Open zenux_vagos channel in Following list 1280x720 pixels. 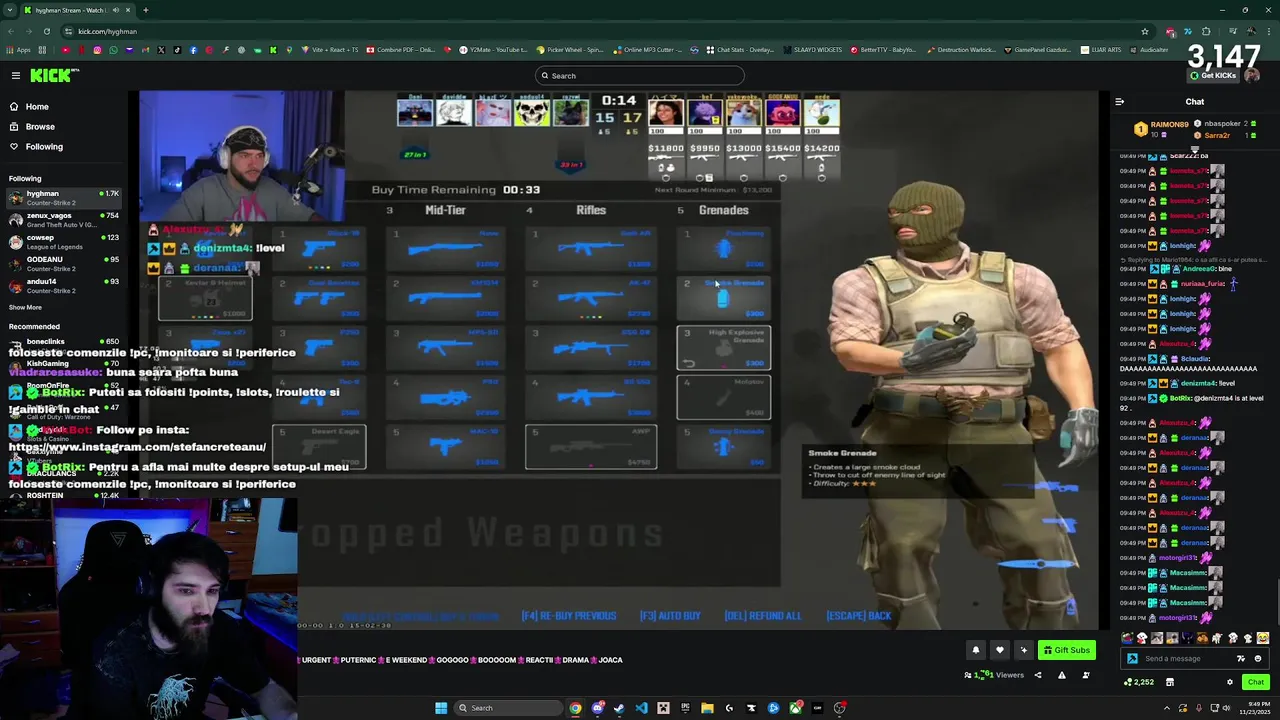64,220
